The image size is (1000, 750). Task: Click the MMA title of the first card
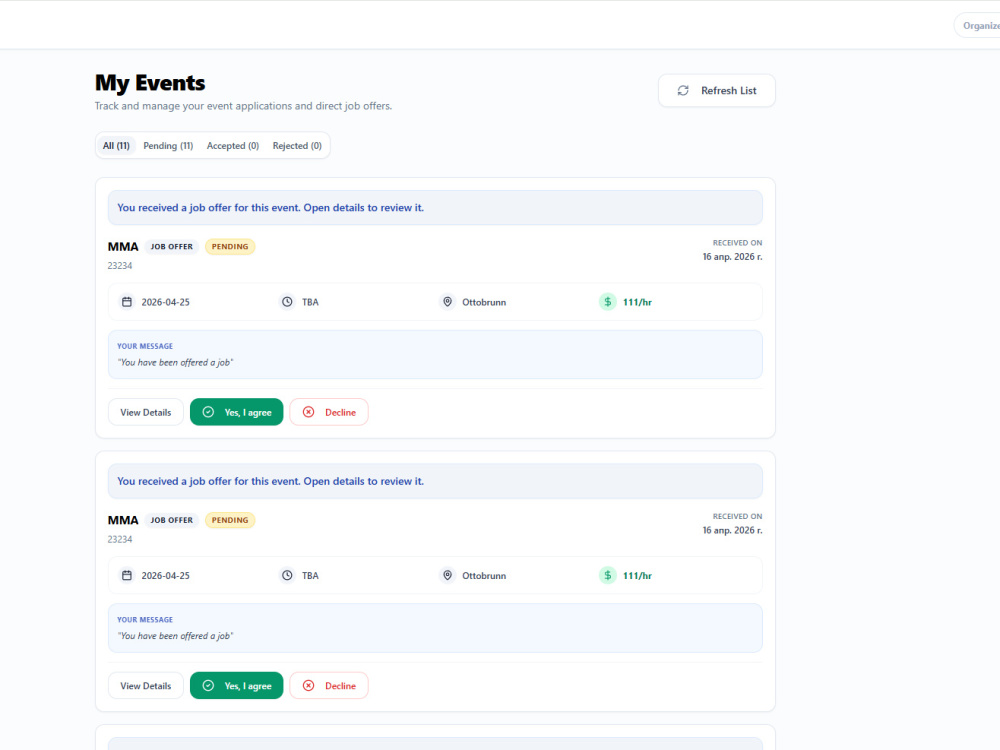coord(123,247)
